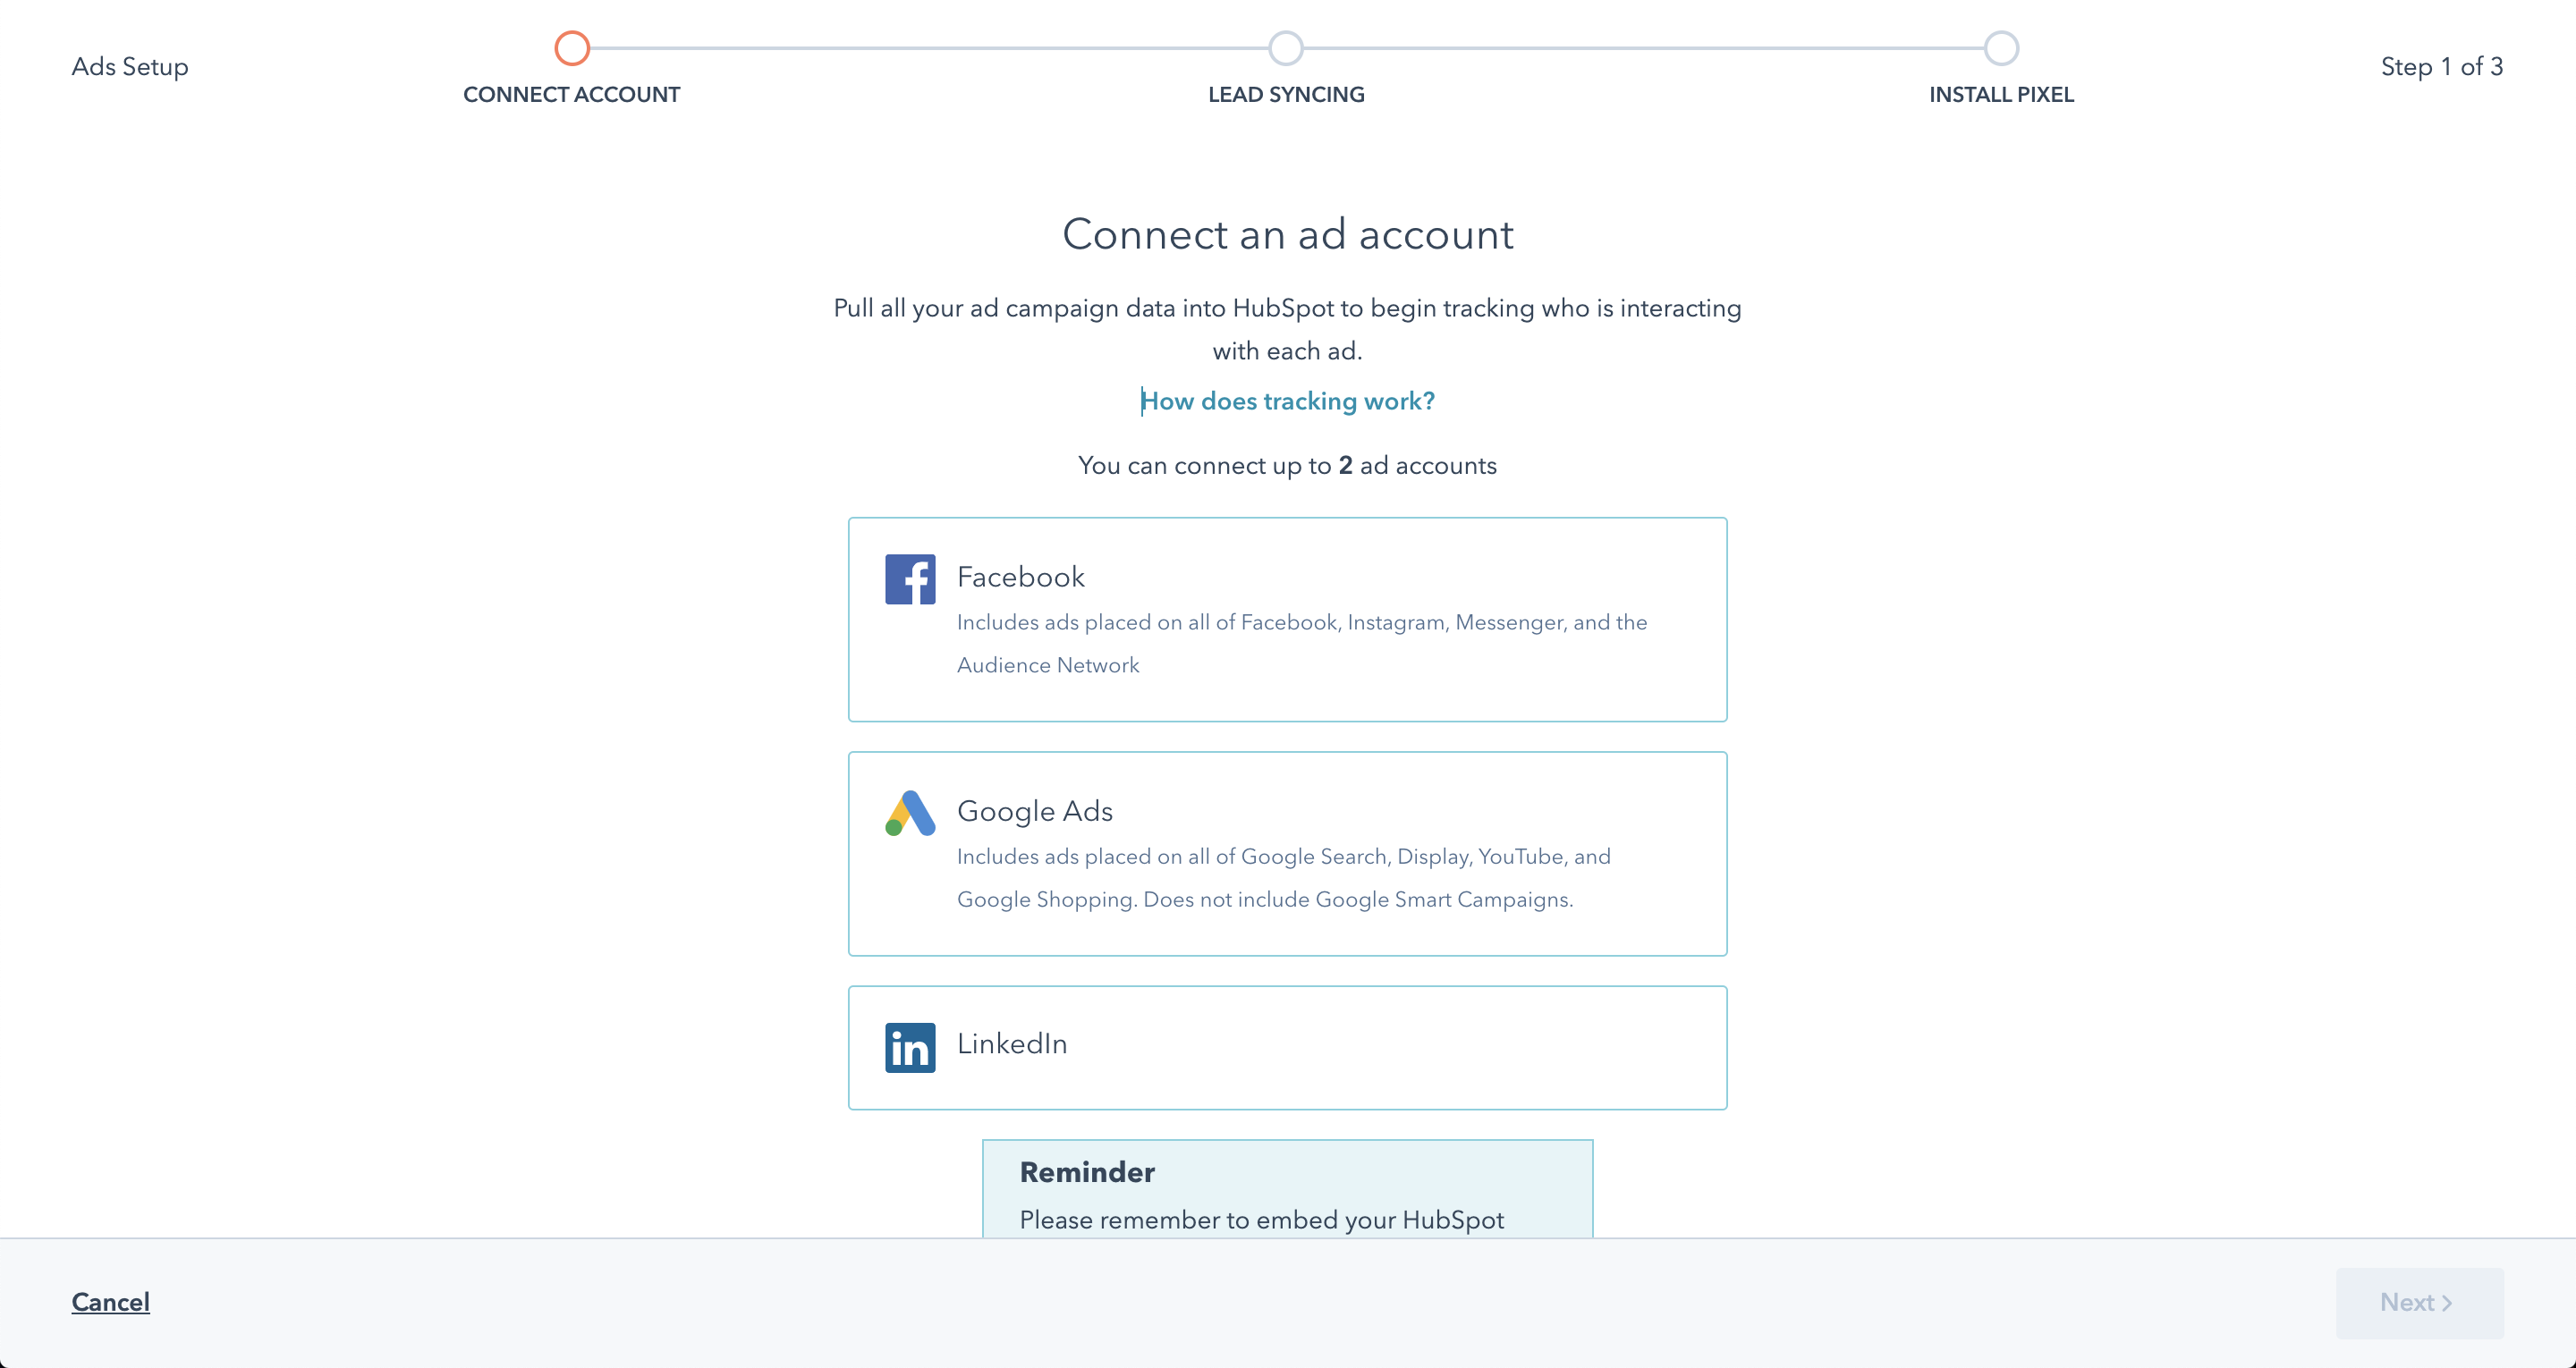The width and height of the screenshot is (2576, 1368).
Task: Click the LinkedIn logo icon
Action: [910, 1047]
